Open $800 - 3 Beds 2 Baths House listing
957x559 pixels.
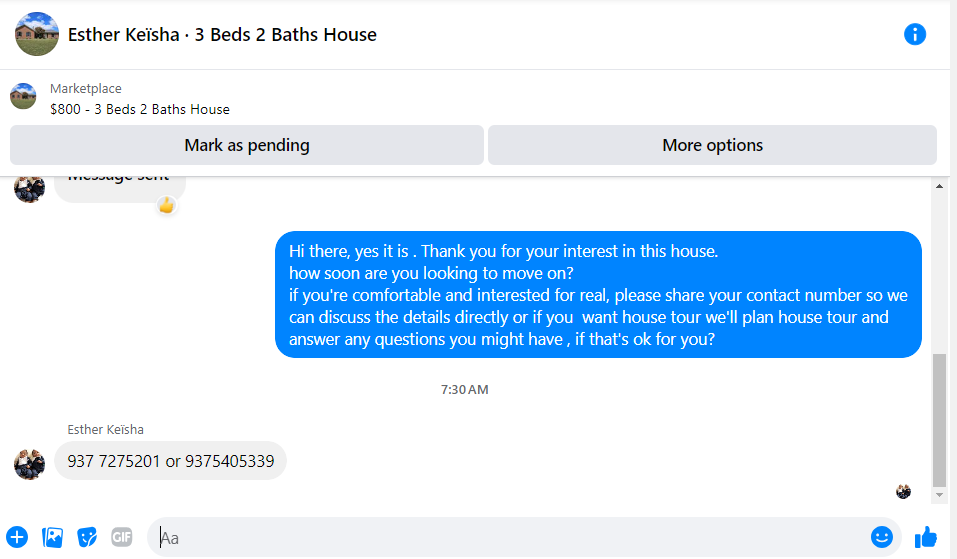click(x=140, y=109)
